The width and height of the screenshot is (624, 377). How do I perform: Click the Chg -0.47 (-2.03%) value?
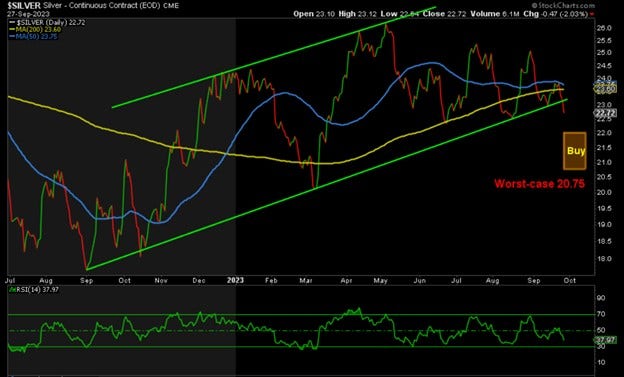tap(555, 14)
